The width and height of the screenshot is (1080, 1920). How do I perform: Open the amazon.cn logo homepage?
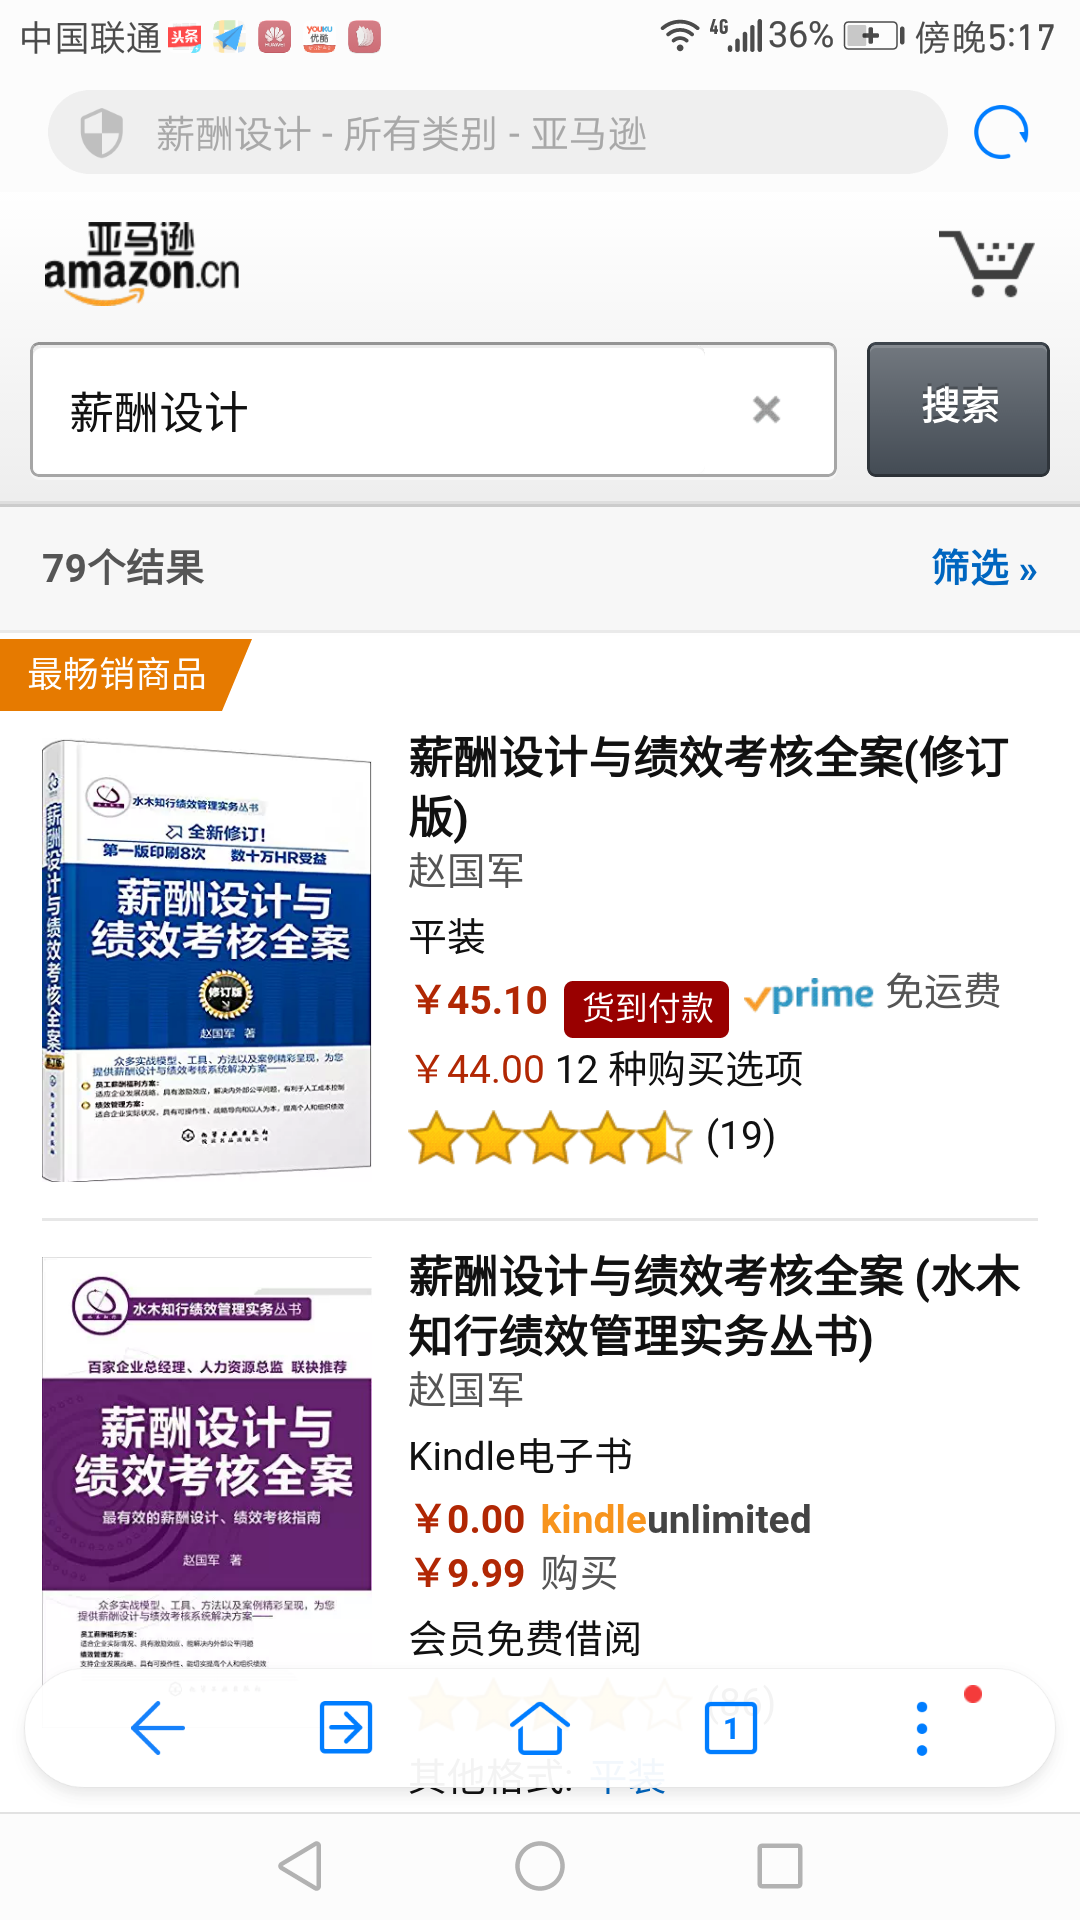click(142, 263)
